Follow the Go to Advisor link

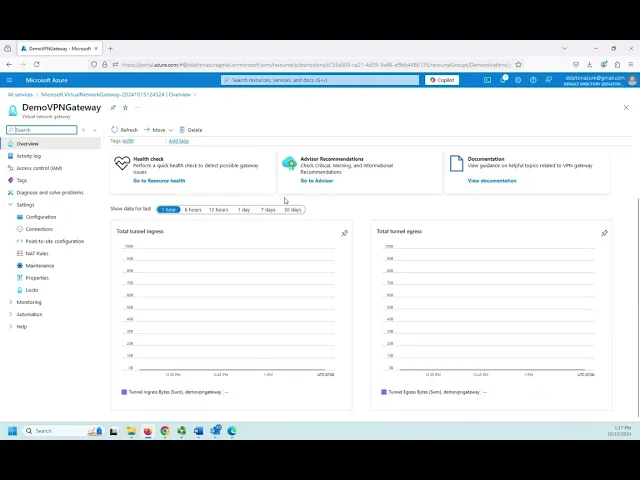317,180
